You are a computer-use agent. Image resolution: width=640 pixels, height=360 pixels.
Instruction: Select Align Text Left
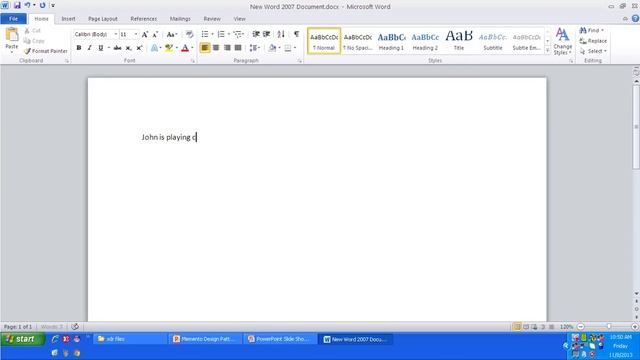[x=205, y=48]
